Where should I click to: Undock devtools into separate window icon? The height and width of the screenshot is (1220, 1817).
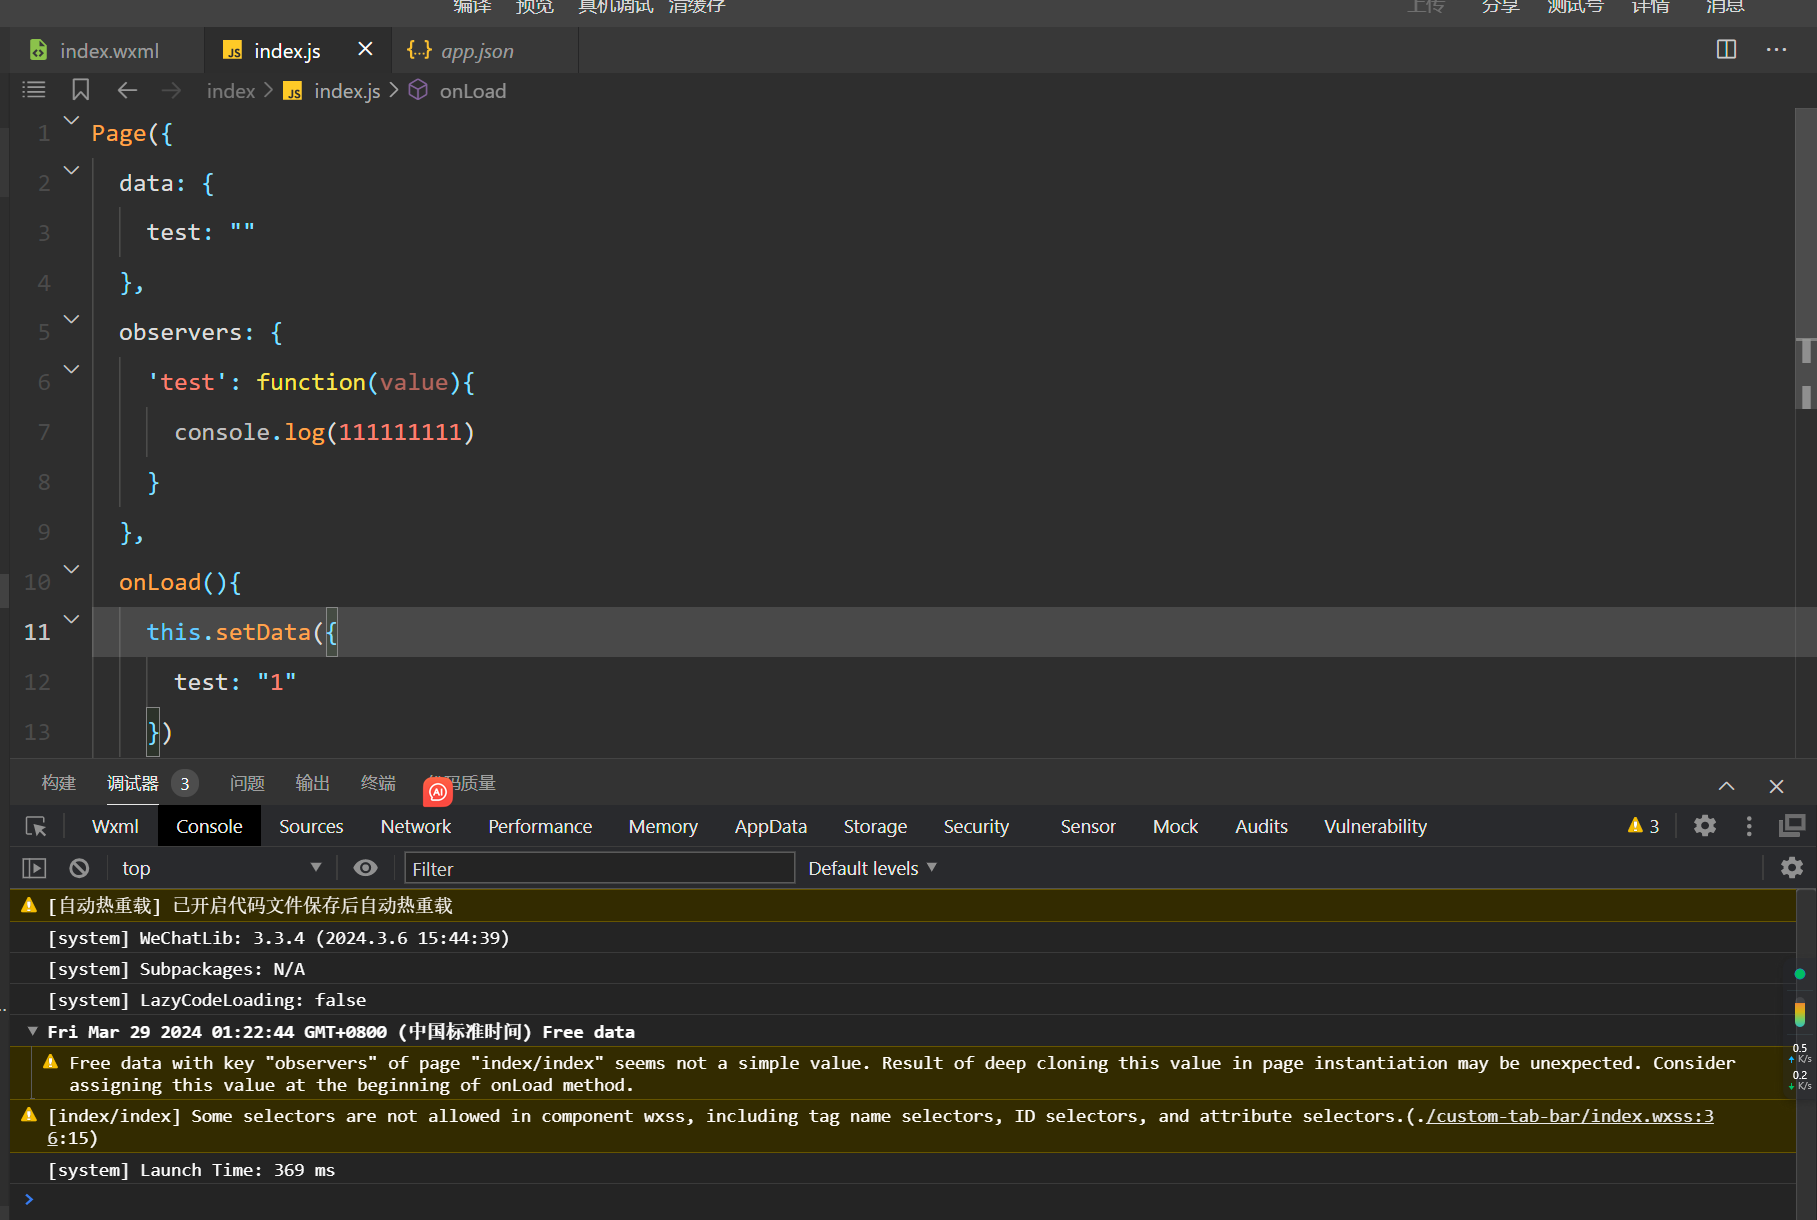coord(1792,826)
